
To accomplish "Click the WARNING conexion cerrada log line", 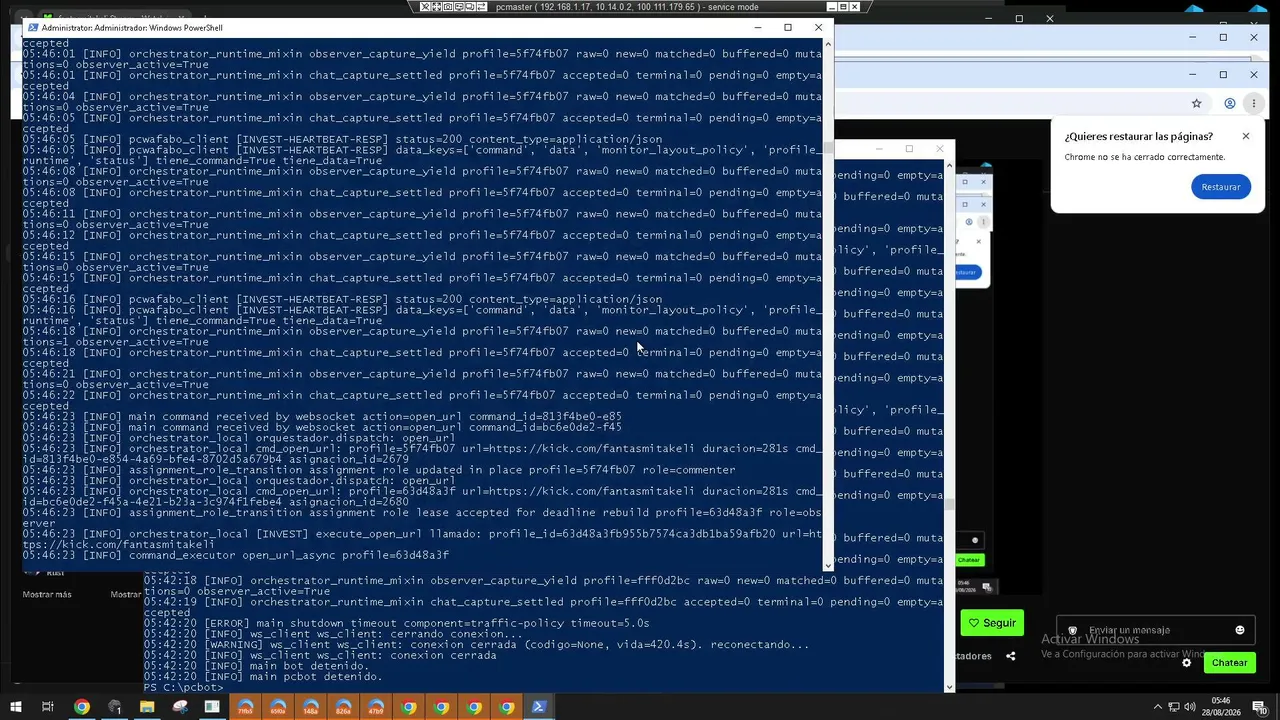I will (x=476, y=645).
